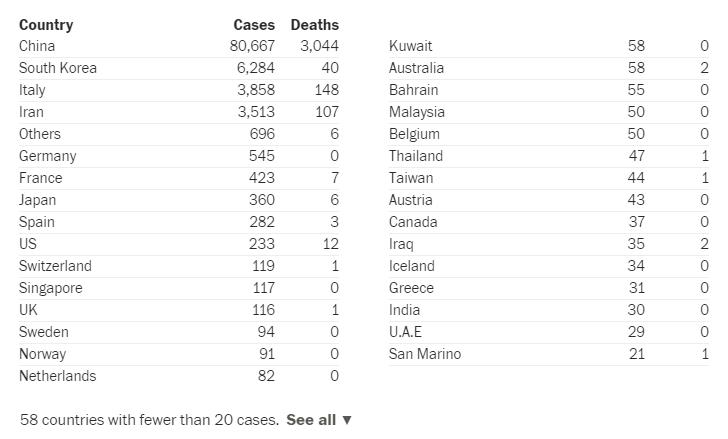Viewport: 728px width, 439px height.
Task: Click China's 80,667 cases value
Action: tap(251, 46)
